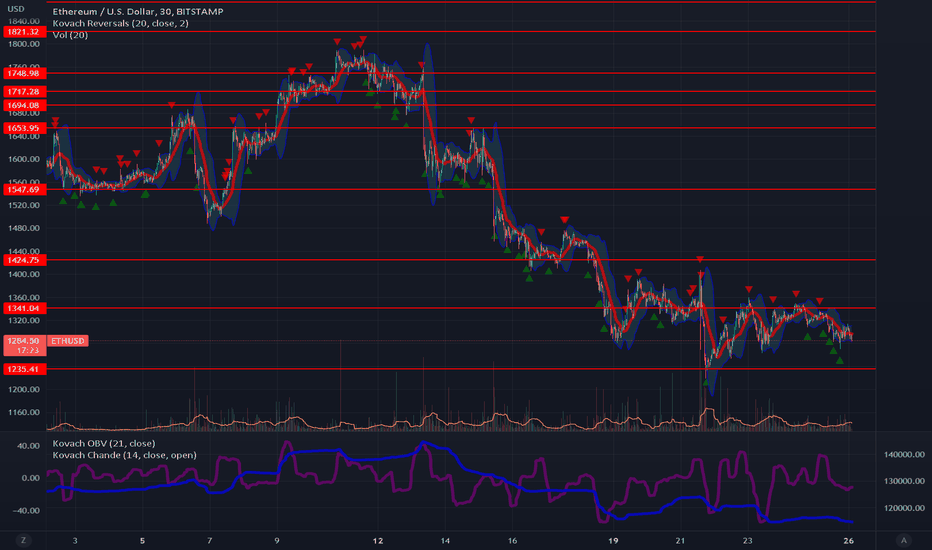Viewport: 932px width, 550px height.
Task: Click the -40.00 oscillator axis value
Action: [27, 511]
